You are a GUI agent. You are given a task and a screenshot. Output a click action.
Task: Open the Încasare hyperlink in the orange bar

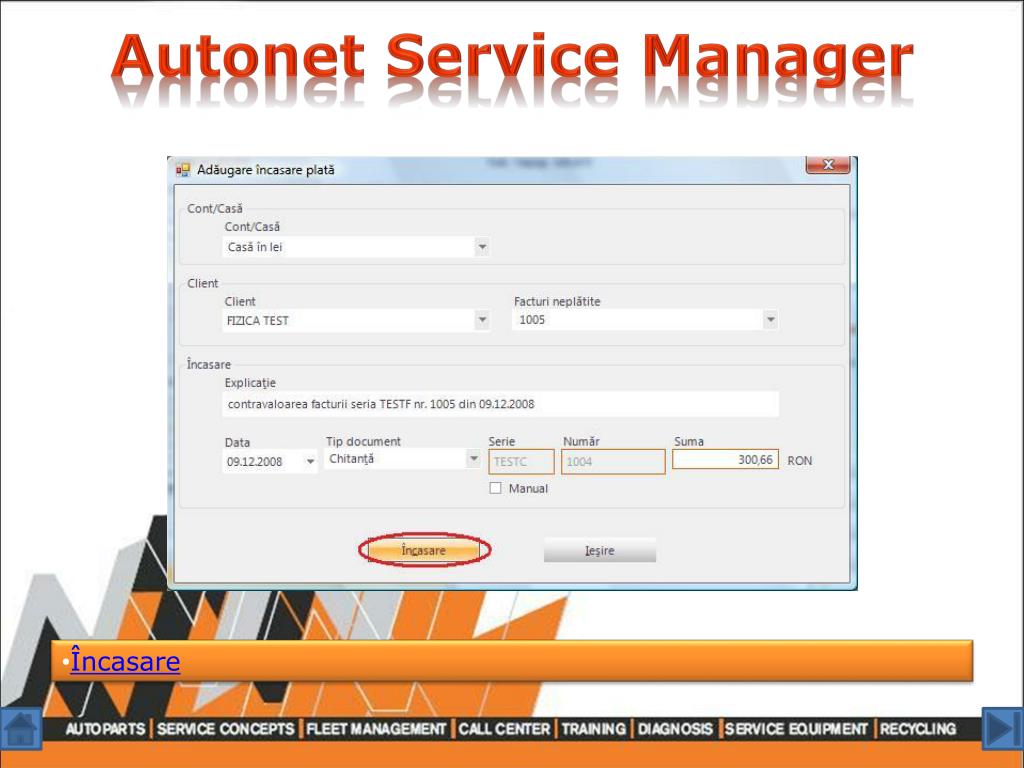click(125, 661)
